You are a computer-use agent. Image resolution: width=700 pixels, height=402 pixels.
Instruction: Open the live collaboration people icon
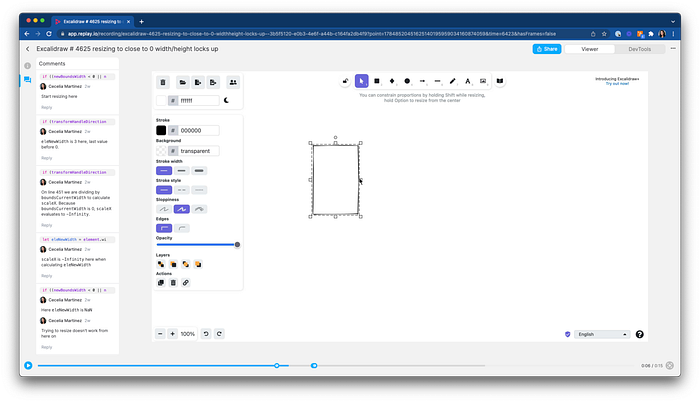[233, 82]
